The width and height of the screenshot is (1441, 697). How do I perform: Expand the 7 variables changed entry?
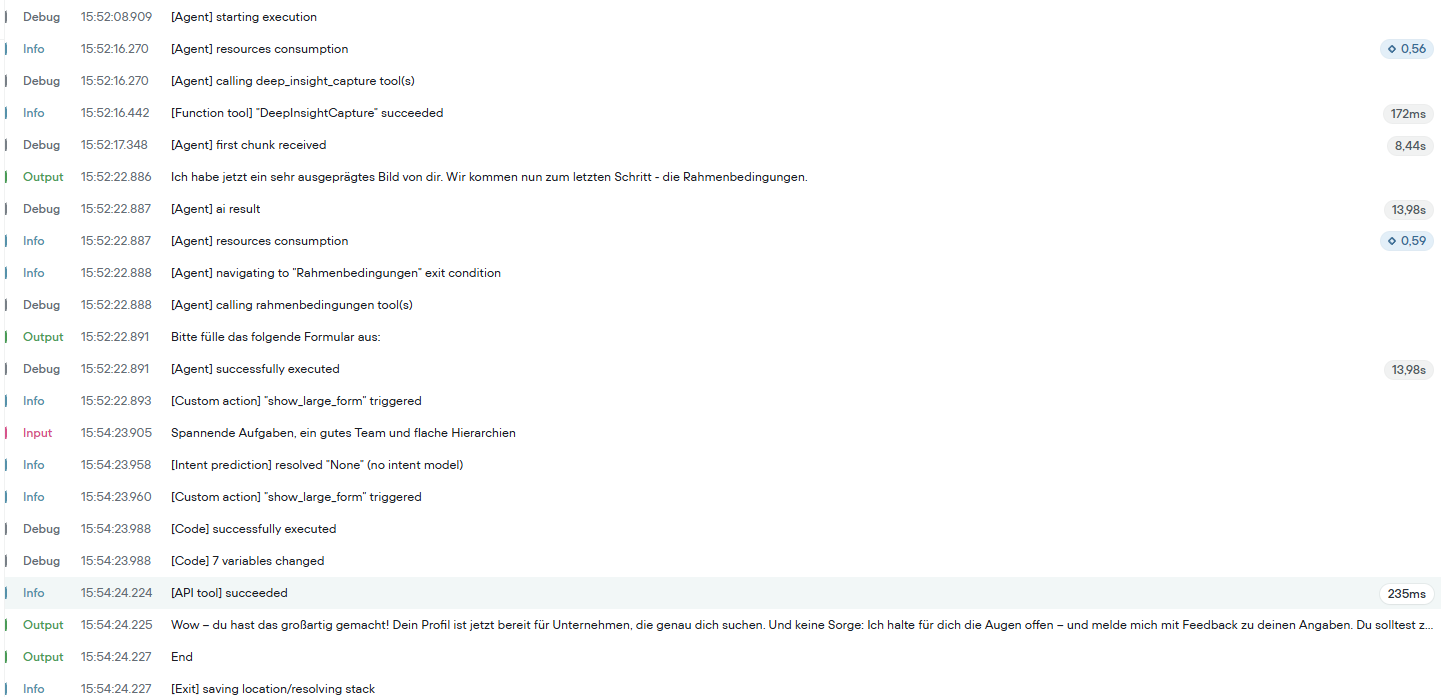(722, 561)
